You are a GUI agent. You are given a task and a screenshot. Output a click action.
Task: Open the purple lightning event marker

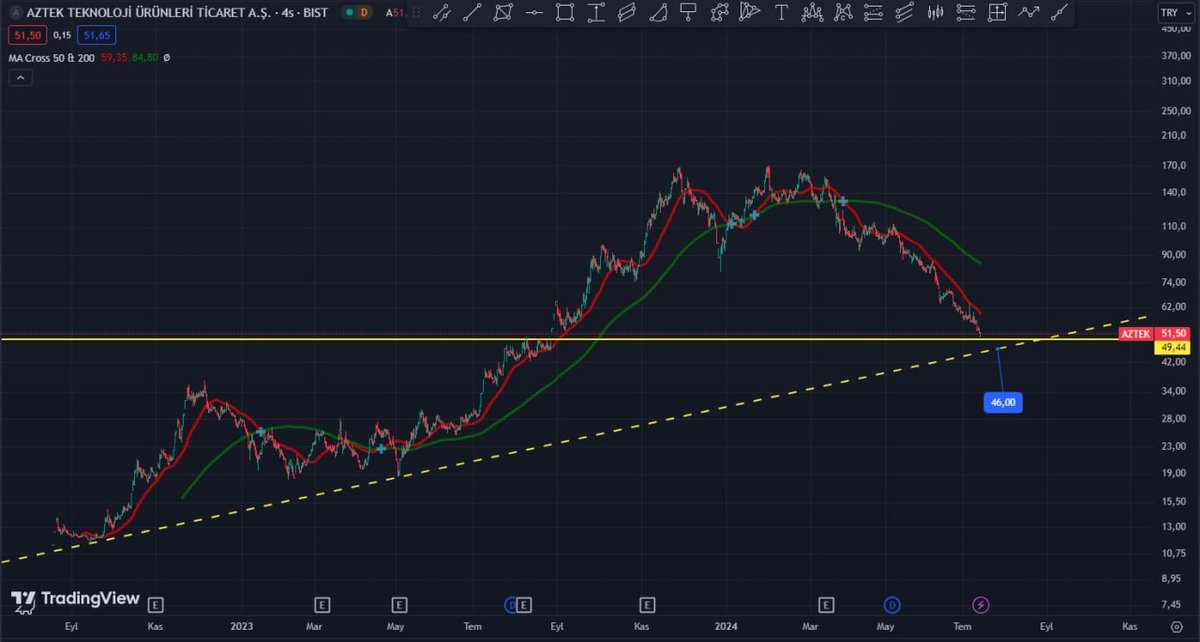tap(981, 604)
